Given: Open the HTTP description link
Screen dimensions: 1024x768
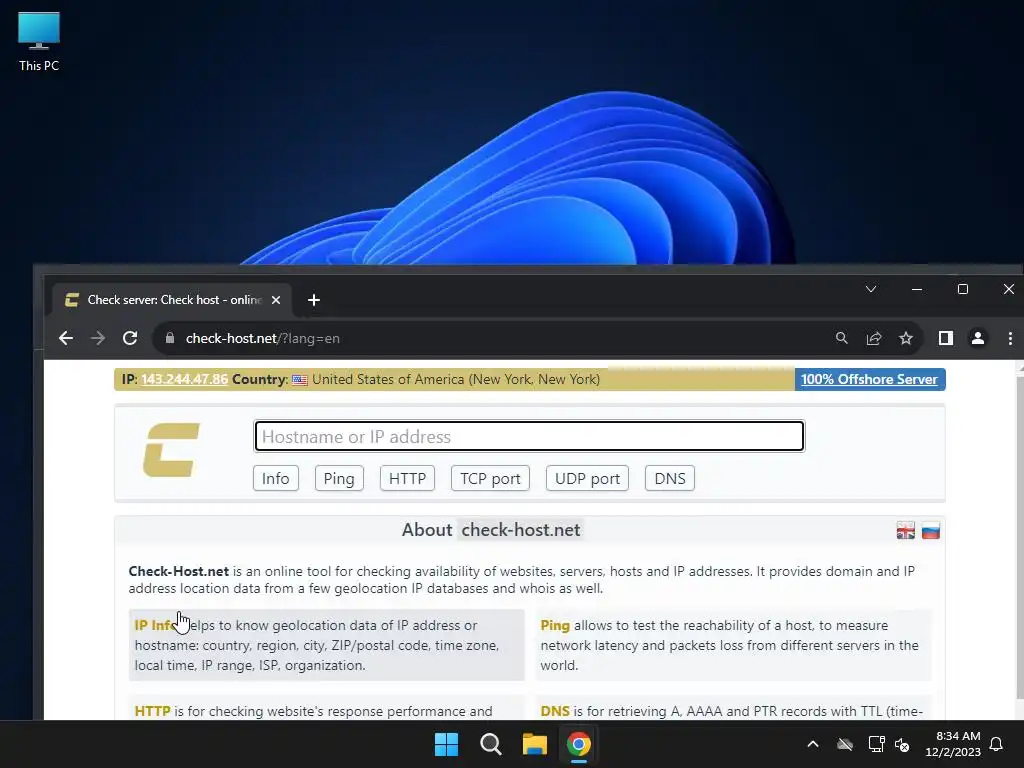Looking at the screenshot, I should pyautogui.click(x=152, y=711).
